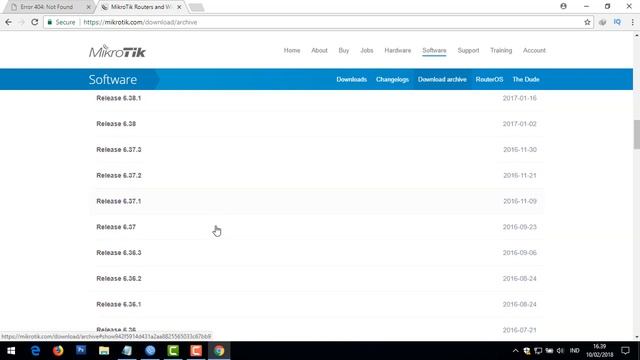Expand Release 6.36.1 row
This screenshot has height=360, width=640.
coord(317,304)
